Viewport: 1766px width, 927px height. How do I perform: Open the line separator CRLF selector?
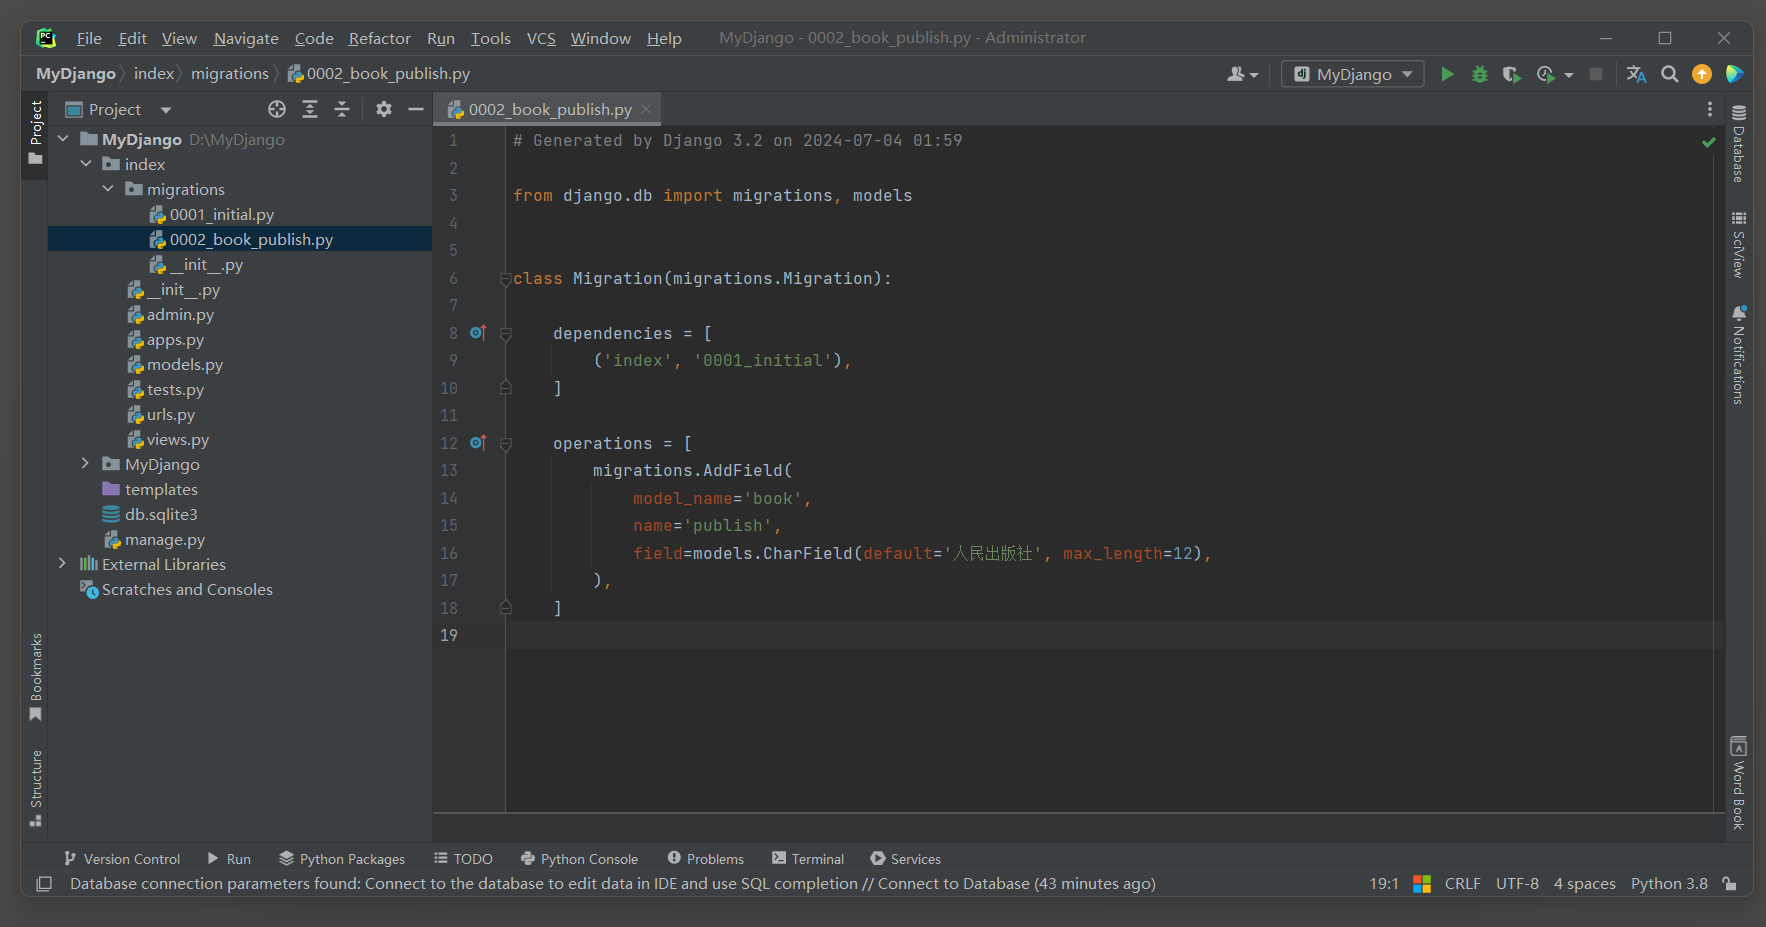pyautogui.click(x=1462, y=884)
